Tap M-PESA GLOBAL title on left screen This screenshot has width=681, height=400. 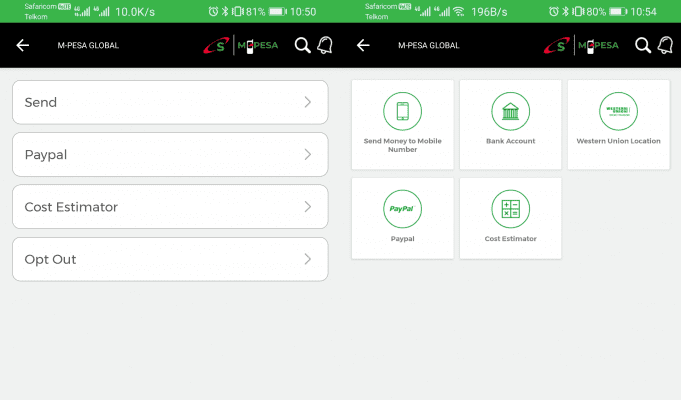click(88, 45)
